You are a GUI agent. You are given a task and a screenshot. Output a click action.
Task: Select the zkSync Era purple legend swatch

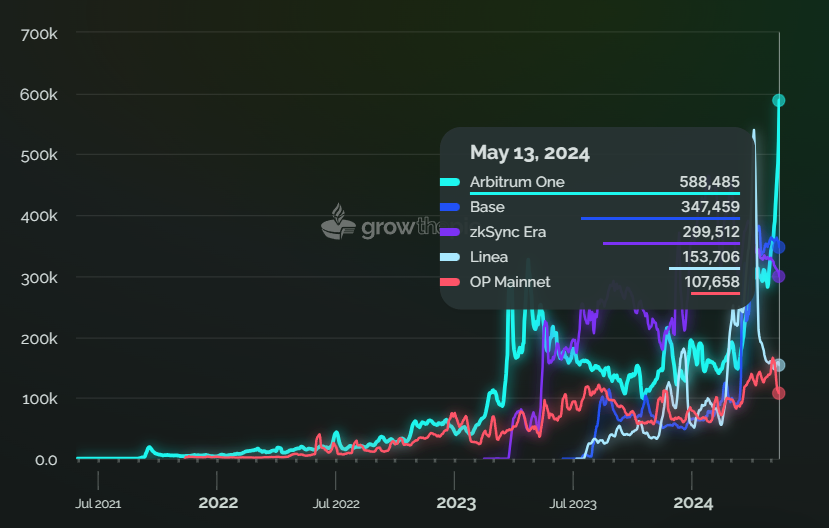pyautogui.click(x=450, y=231)
